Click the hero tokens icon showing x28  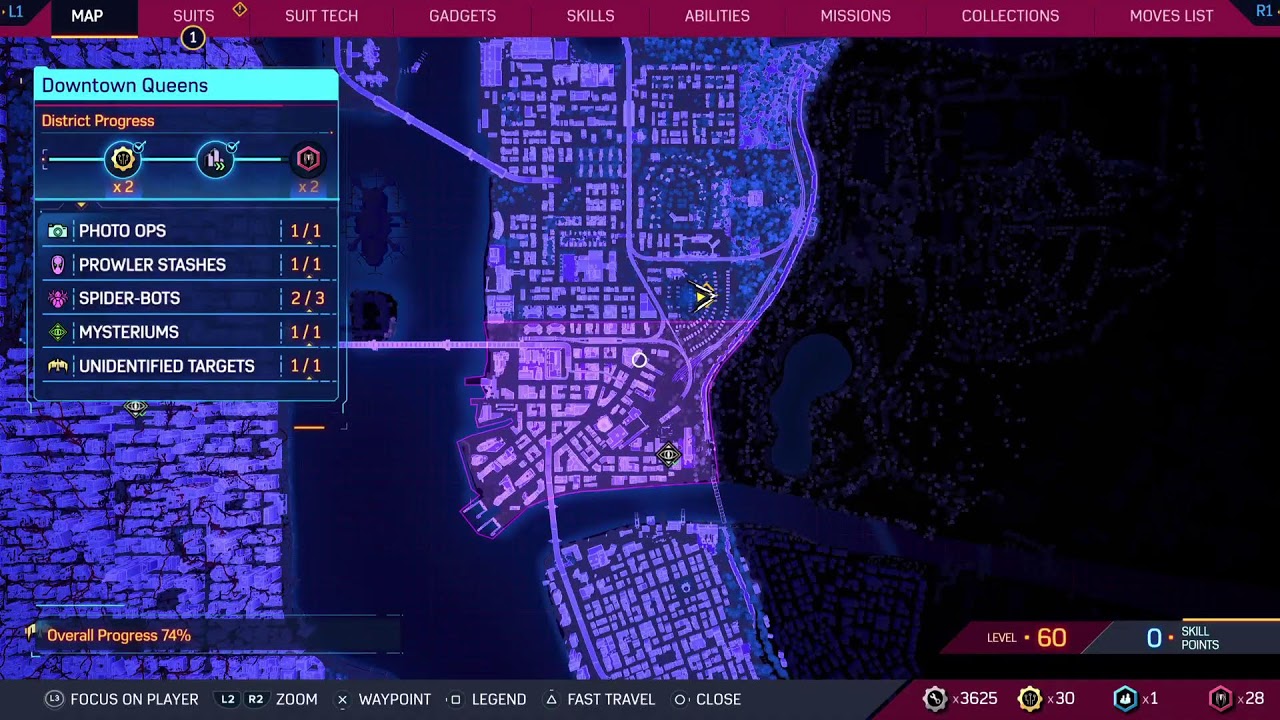(1220, 699)
